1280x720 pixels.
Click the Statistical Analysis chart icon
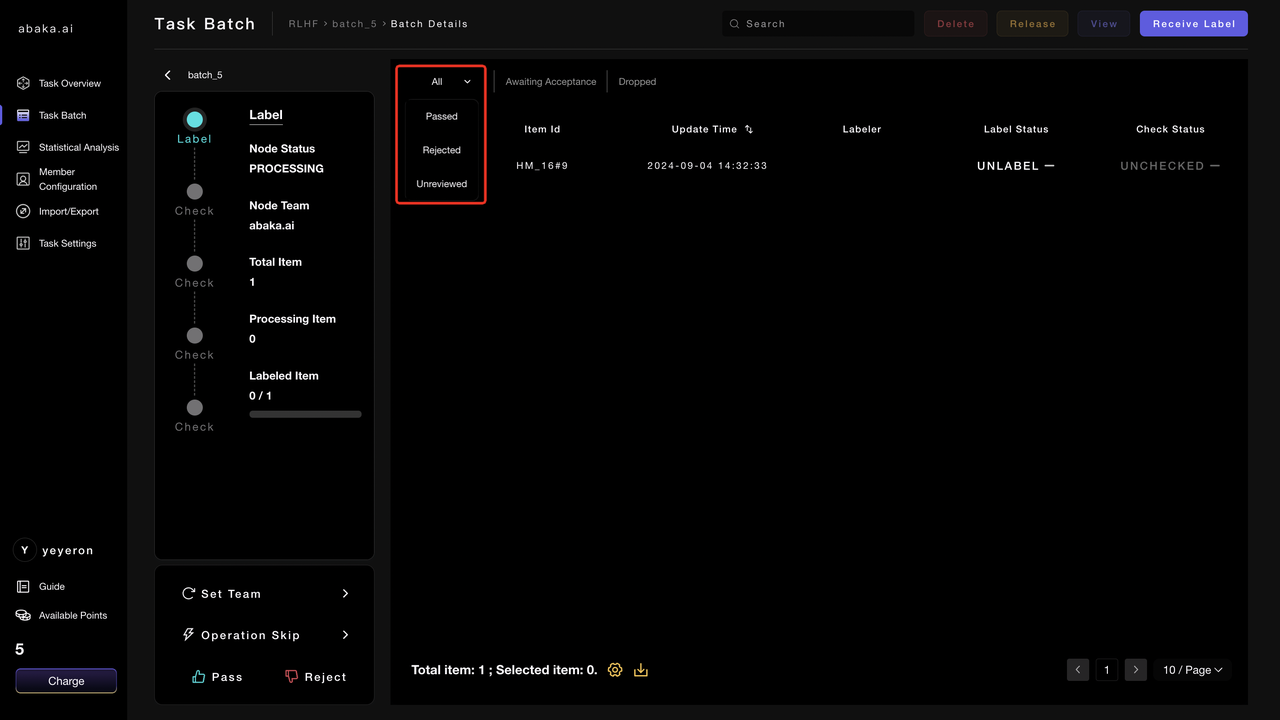click(x=23, y=147)
